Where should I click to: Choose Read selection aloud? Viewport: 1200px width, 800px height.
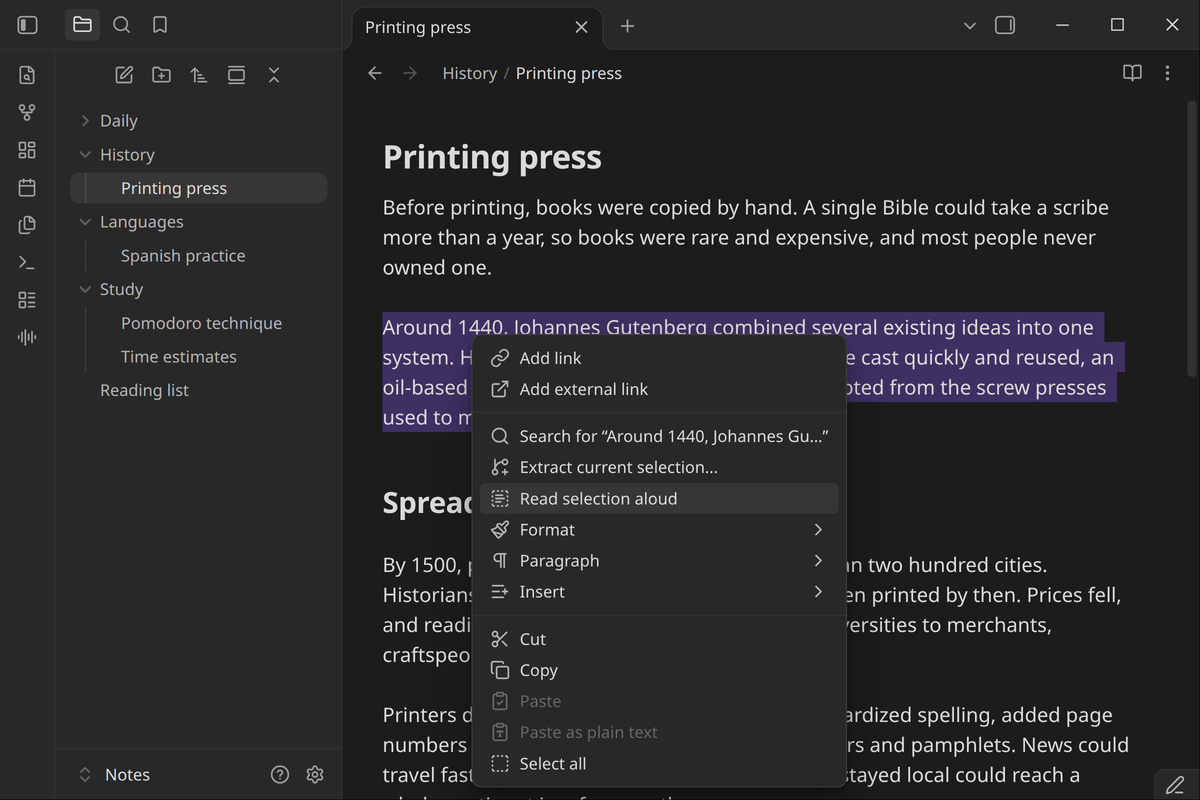point(659,499)
